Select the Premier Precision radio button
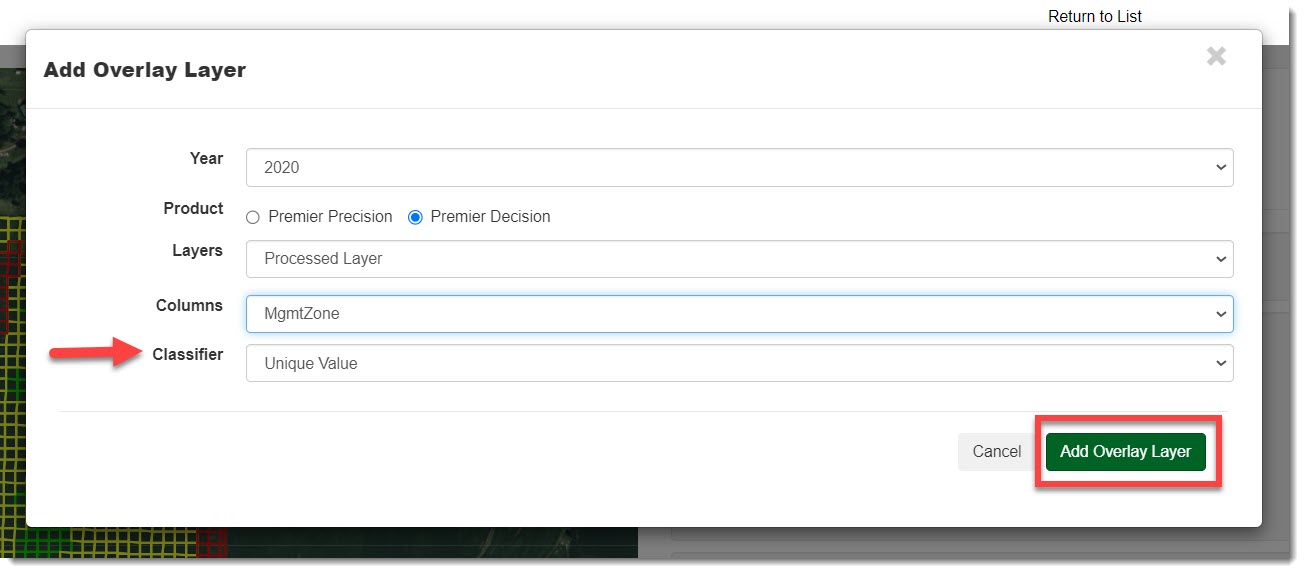Screen dimensions: 1304x573 [253, 217]
